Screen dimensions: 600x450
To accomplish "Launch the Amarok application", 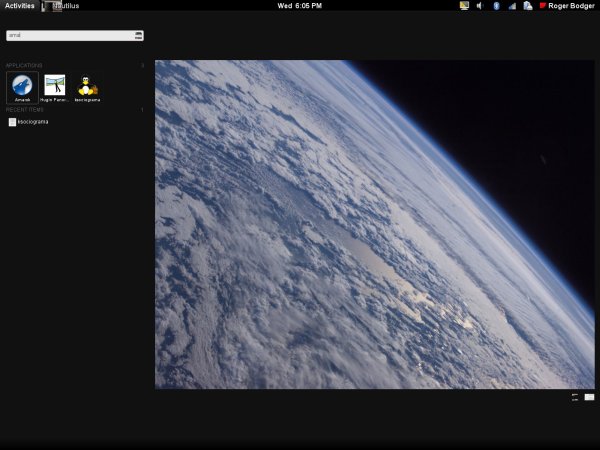I will click(x=22, y=87).
